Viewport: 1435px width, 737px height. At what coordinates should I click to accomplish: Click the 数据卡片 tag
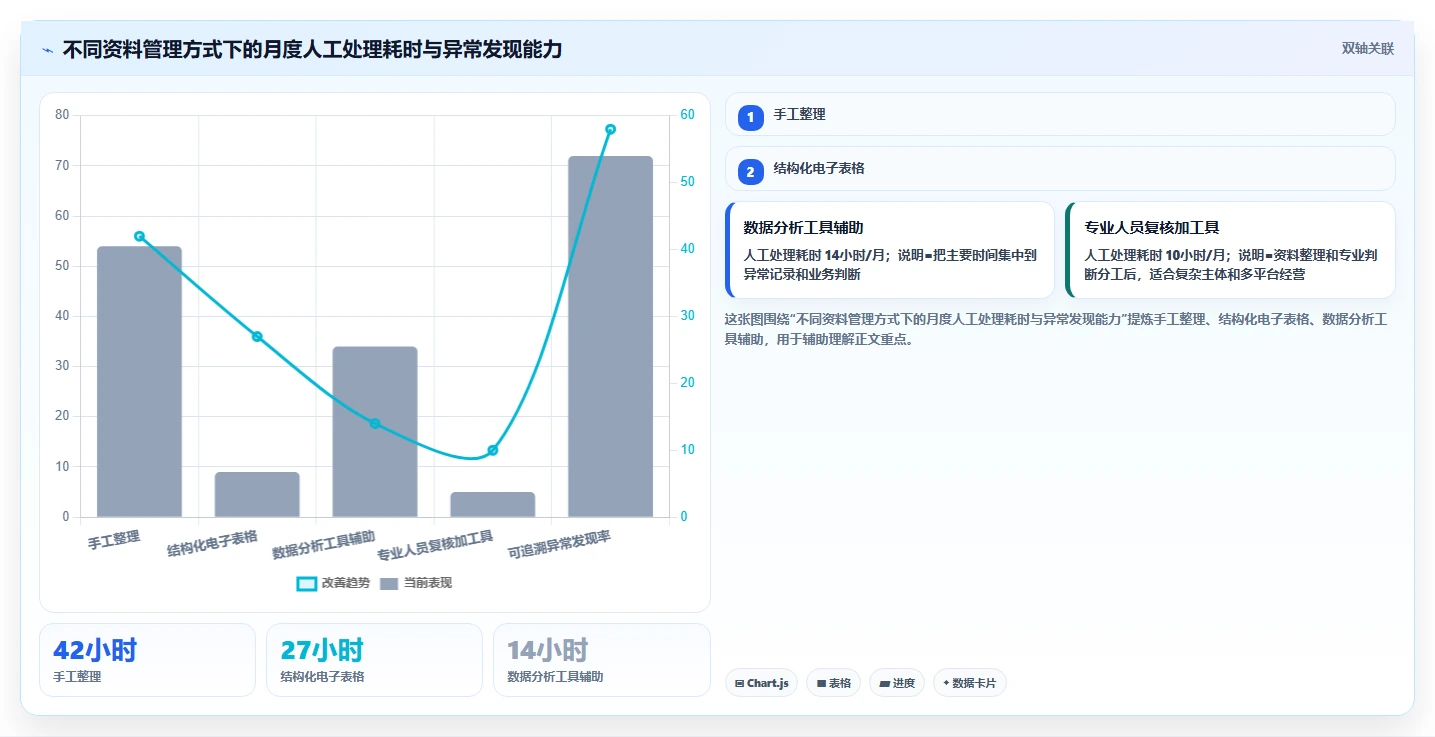pyautogui.click(x=969, y=683)
